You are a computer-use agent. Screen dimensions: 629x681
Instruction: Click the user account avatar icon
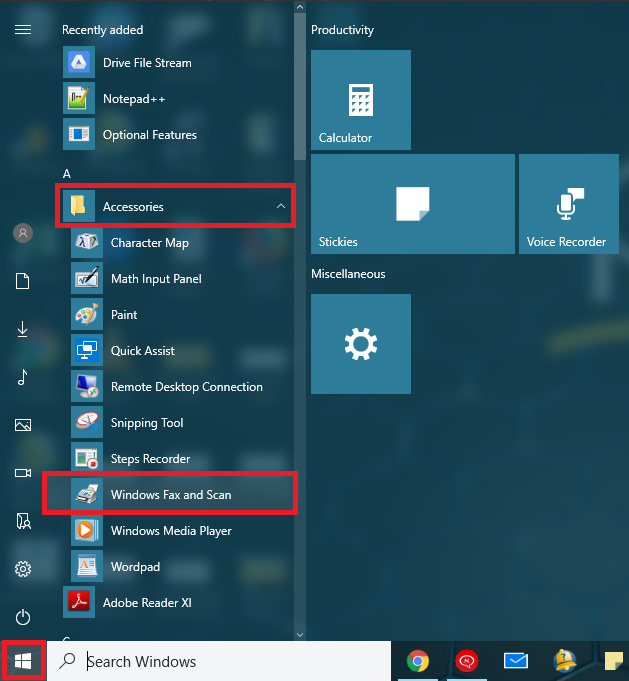(23, 233)
